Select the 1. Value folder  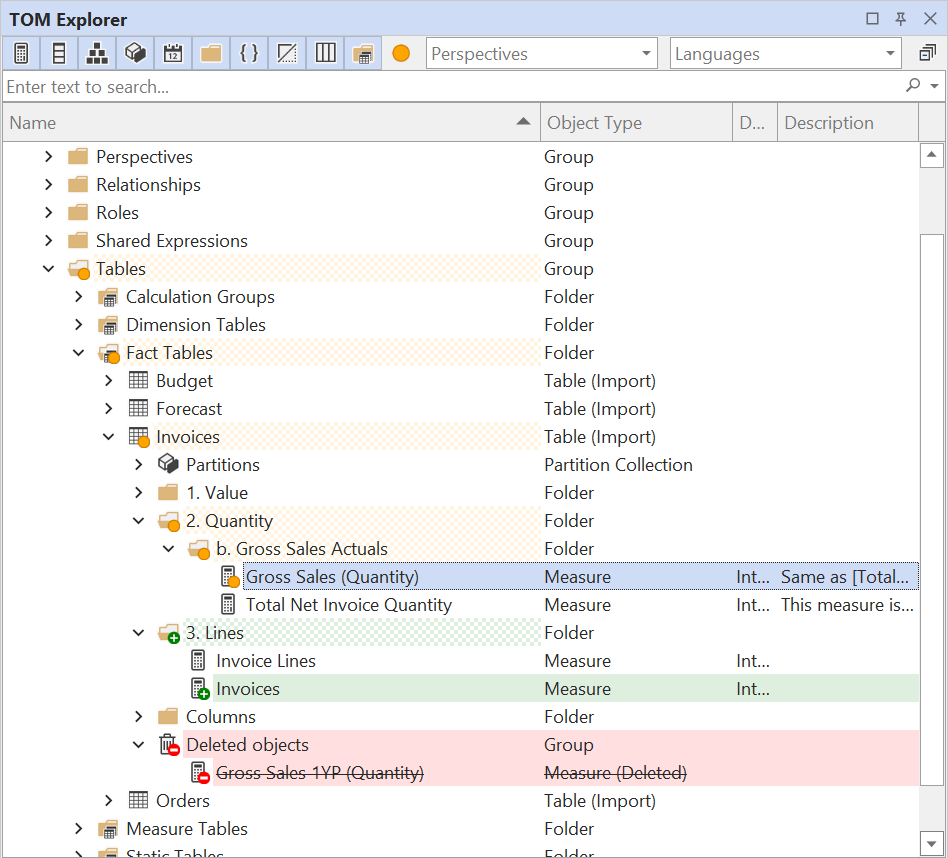(217, 493)
